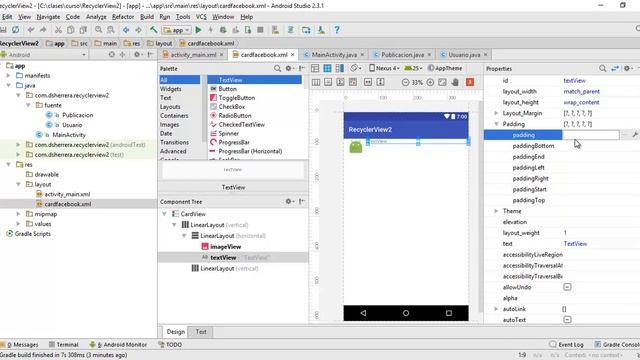Expand the autoLink property group
This screenshot has width=640, height=360.
(x=496, y=309)
